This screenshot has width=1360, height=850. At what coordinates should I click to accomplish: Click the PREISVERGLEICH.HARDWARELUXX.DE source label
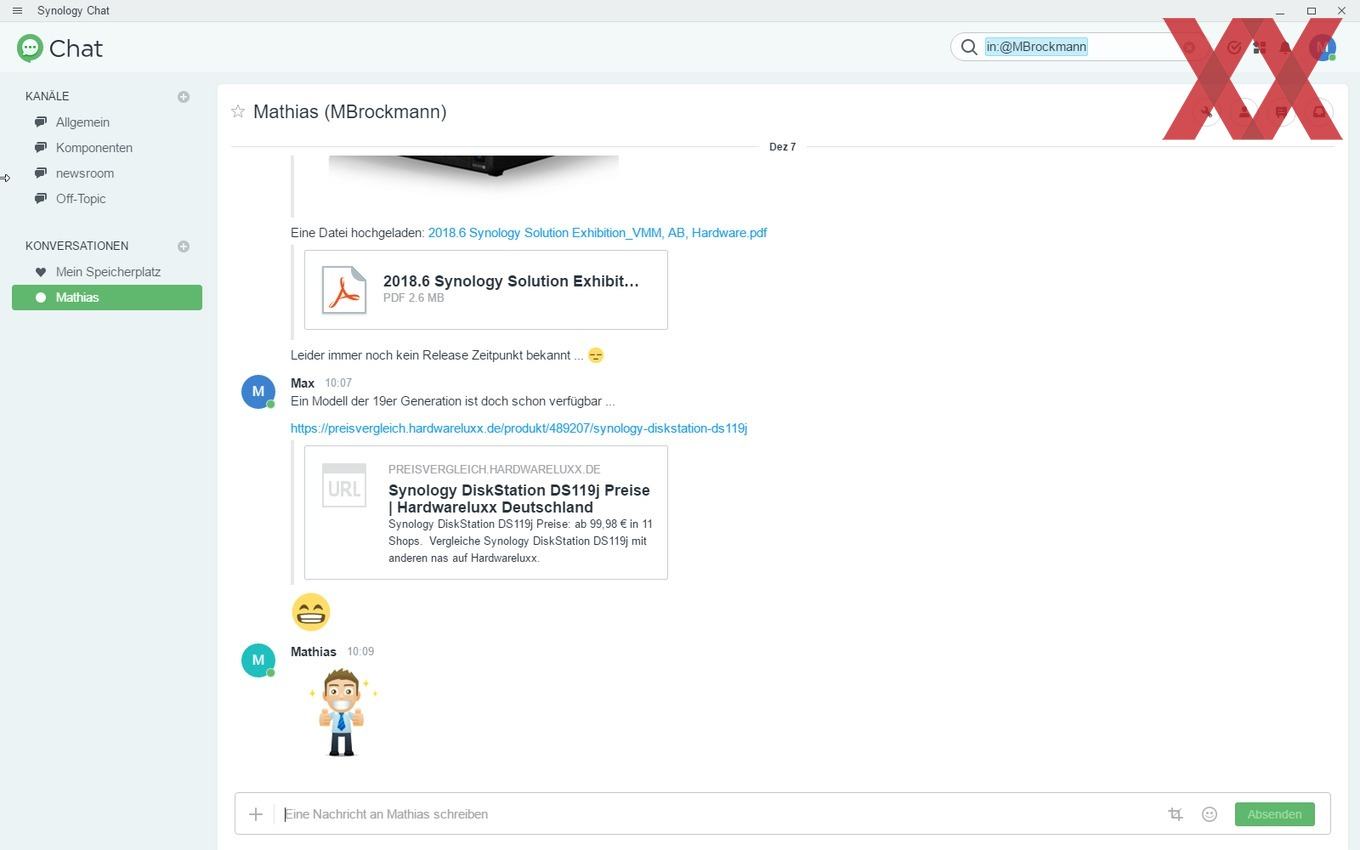pos(494,470)
